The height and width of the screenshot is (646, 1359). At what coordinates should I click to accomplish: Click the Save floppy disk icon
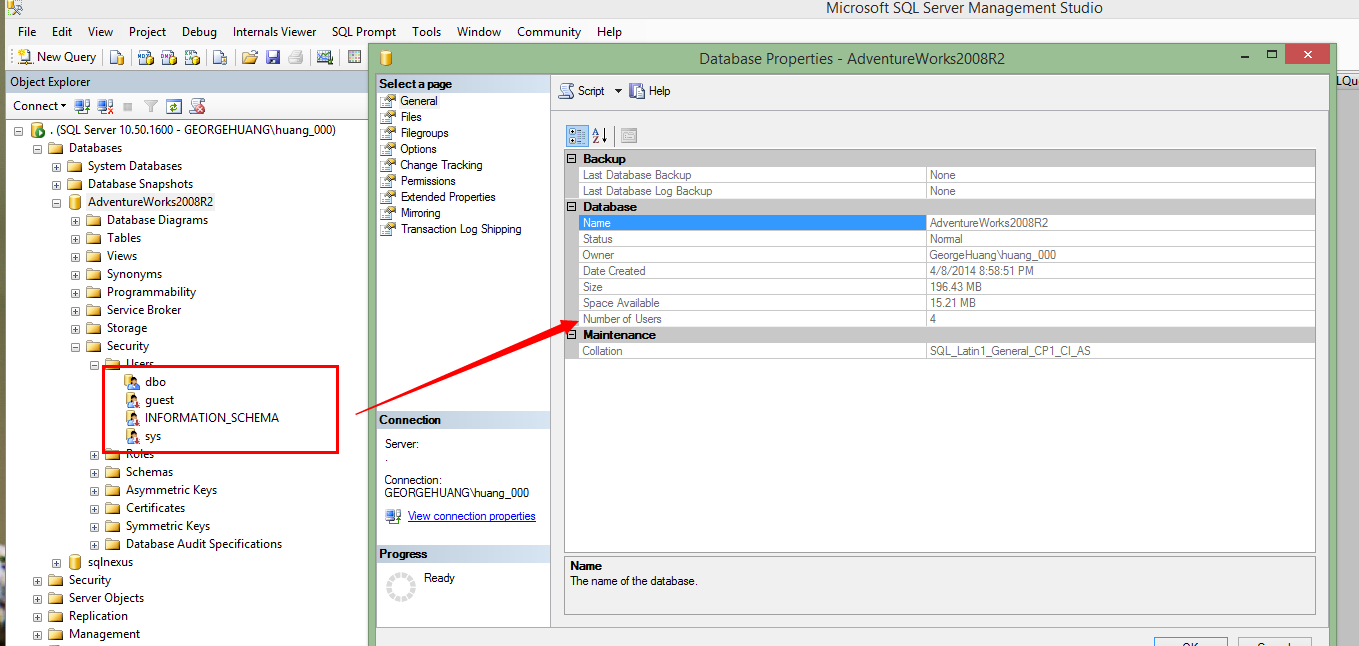point(272,57)
